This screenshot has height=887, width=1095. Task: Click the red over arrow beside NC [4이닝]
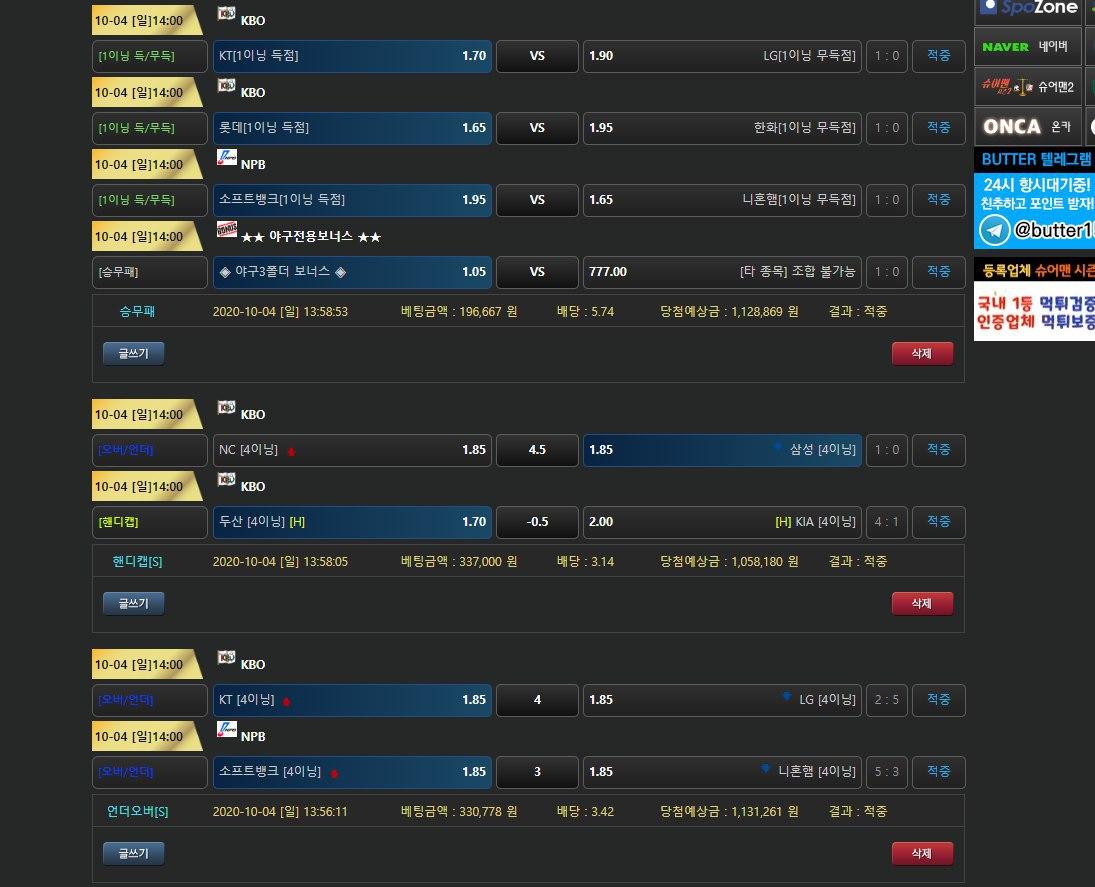pyautogui.click(x=291, y=452)
